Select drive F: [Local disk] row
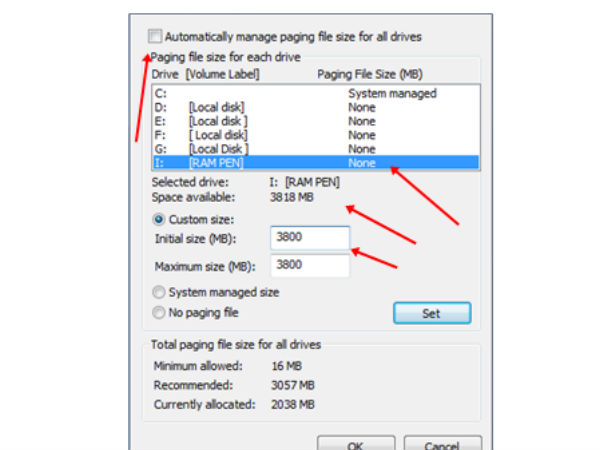Screen dimensions: 600x450 point(316,135)
